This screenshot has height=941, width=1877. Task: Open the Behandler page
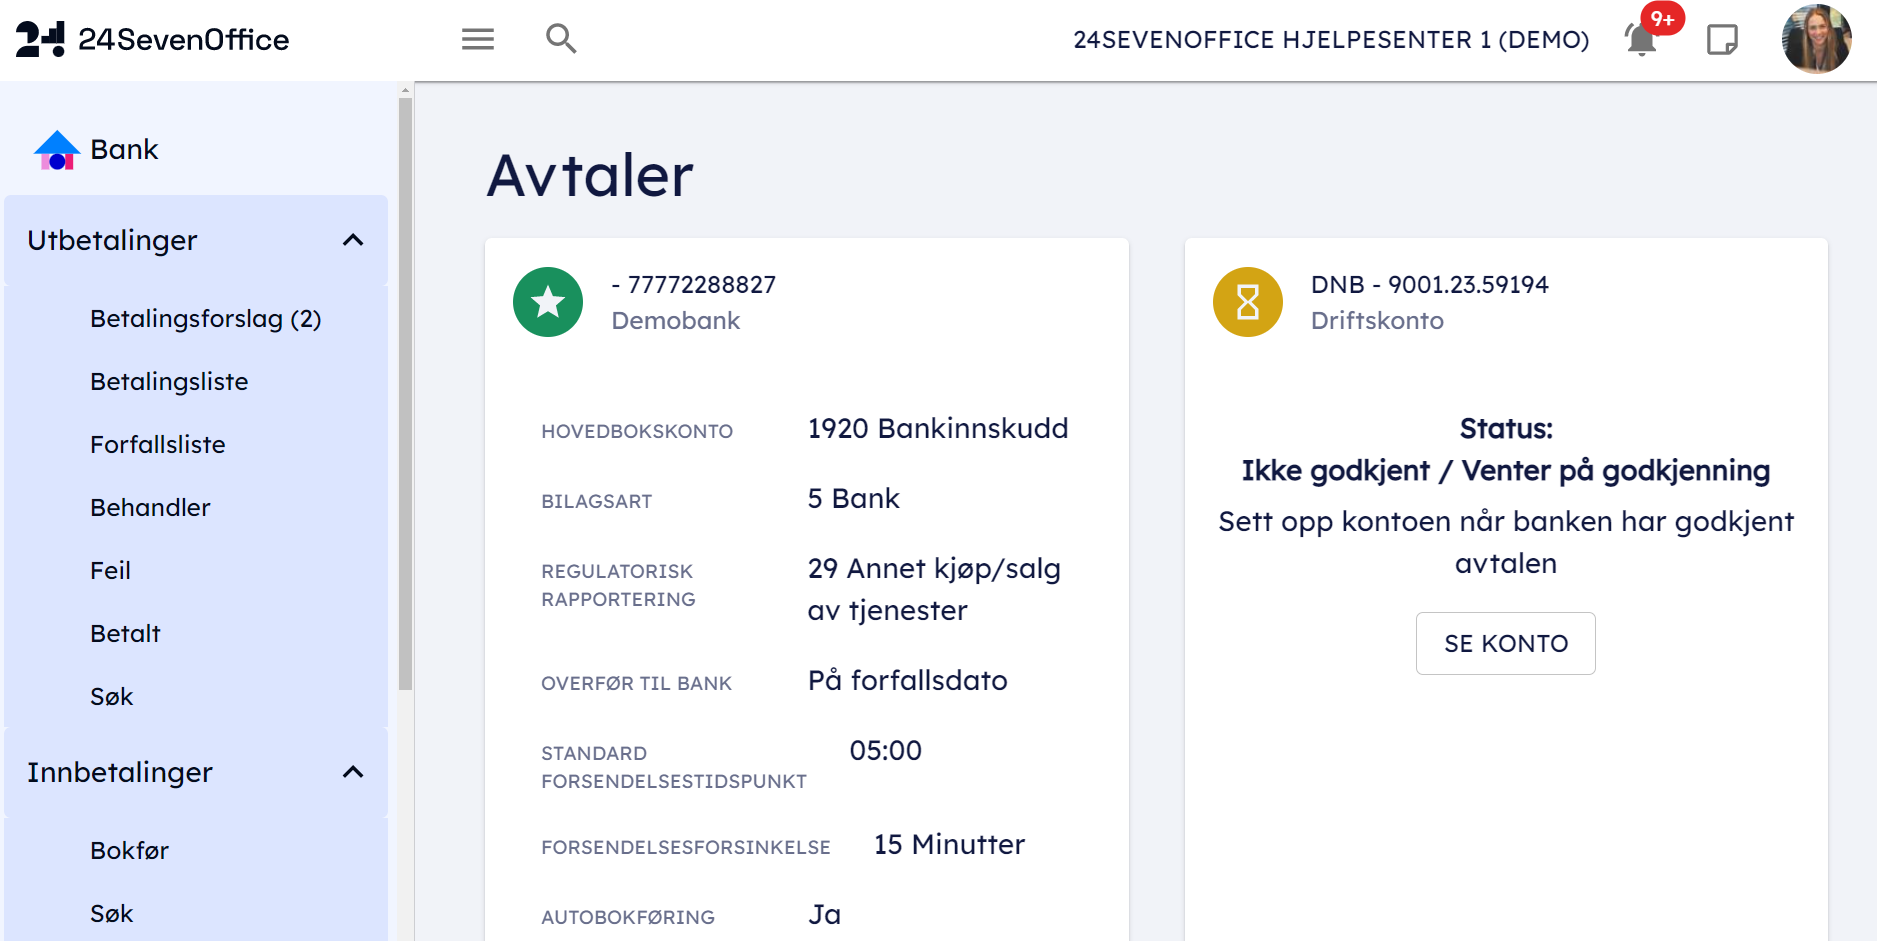[150, 508]
